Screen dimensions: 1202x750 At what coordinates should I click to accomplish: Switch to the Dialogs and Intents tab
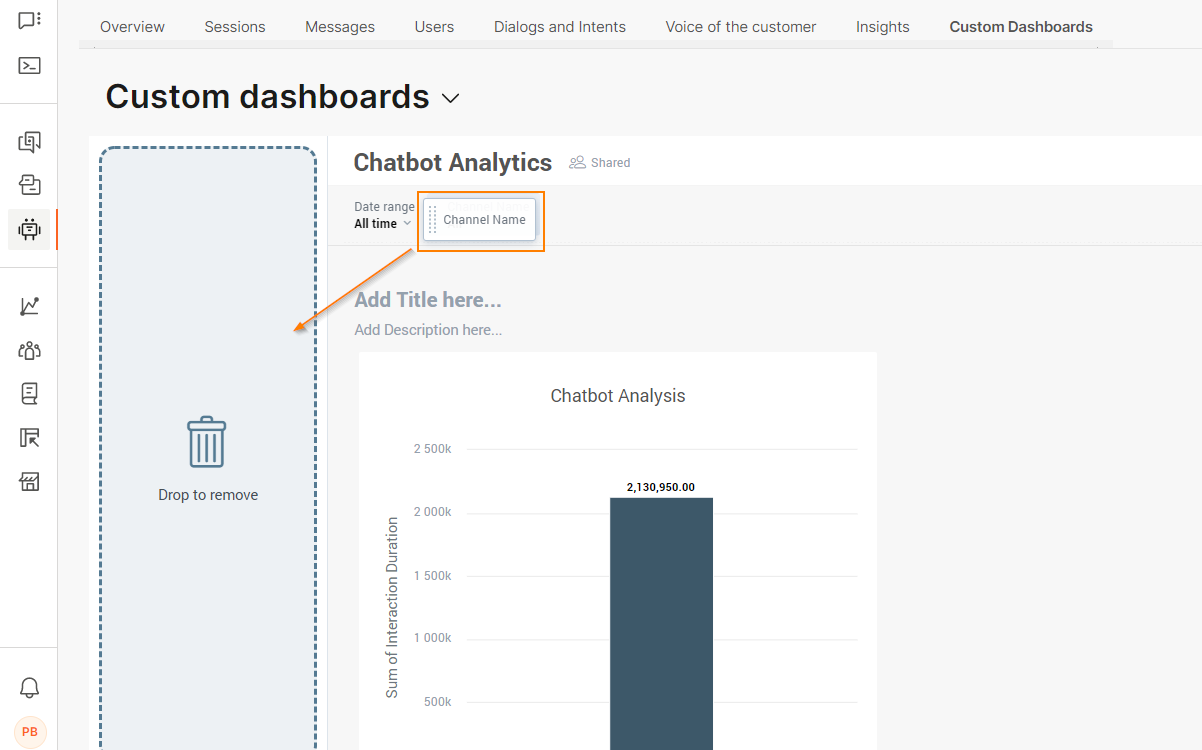559,27
